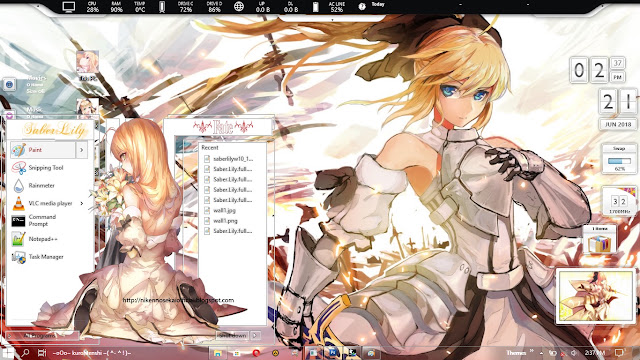Open taskbar search magnifier
The width and height of the screenshot is (640, 360).
coord(25,353)
